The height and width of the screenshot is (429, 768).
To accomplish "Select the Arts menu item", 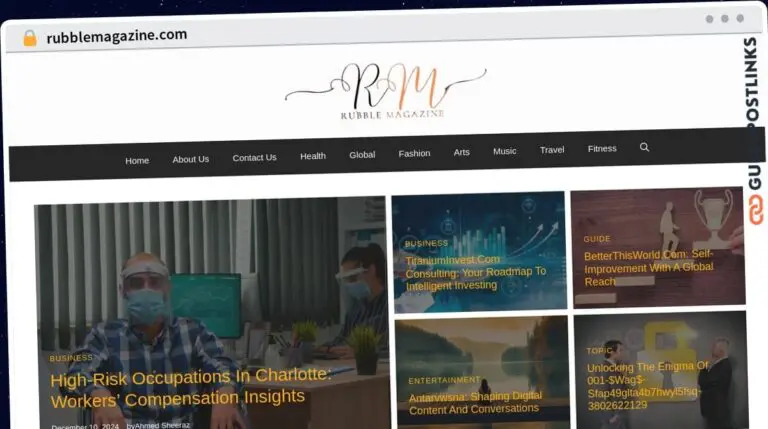I will coord(461,152).
